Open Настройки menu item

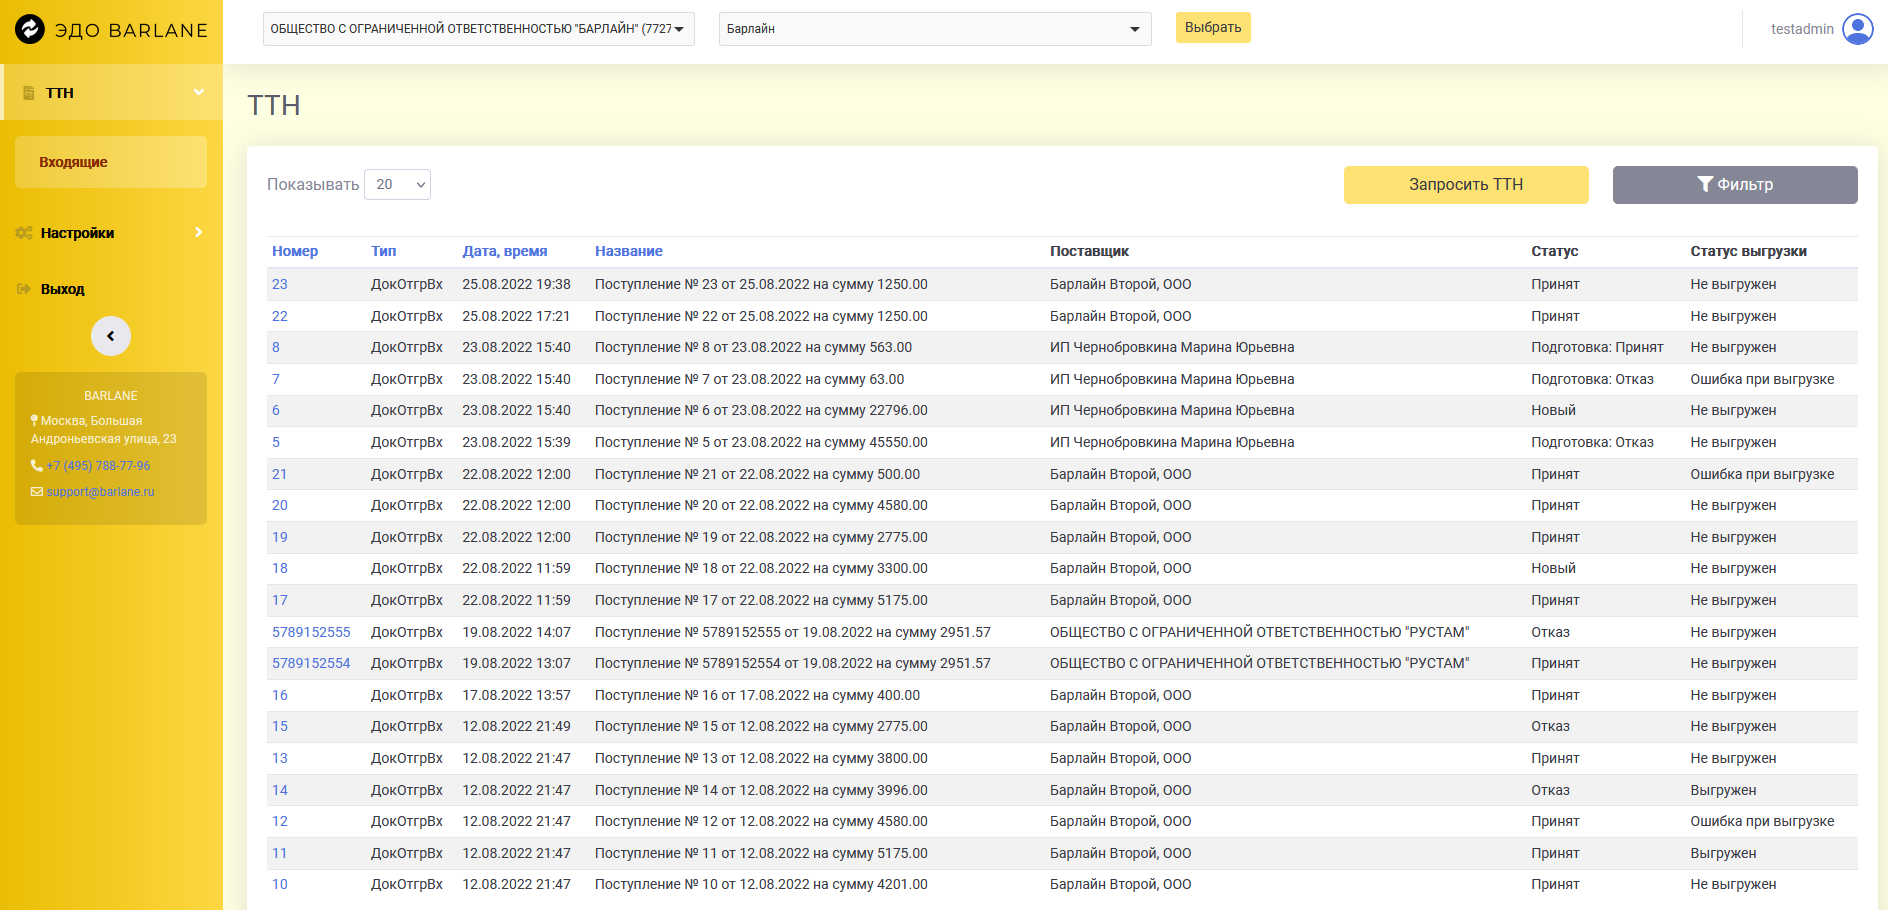(111, 233)
